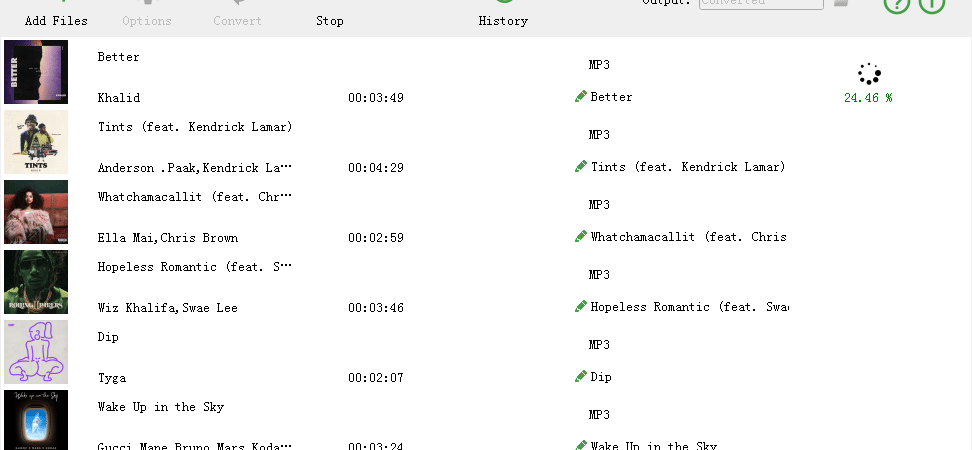Click the output folder browse icon
This screenshot has height=450, width=972.
coord(841,2)
